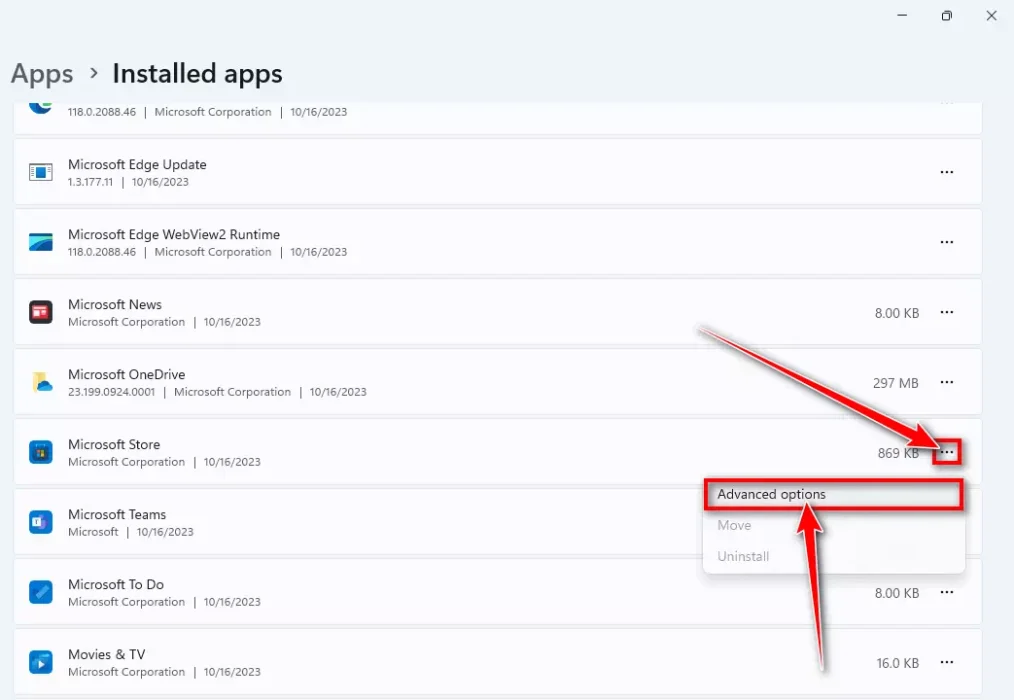Click the 8.00 KB size of Microsoft To Do
Viewport: 1014px width, 700px height.
tap(897, 593)
